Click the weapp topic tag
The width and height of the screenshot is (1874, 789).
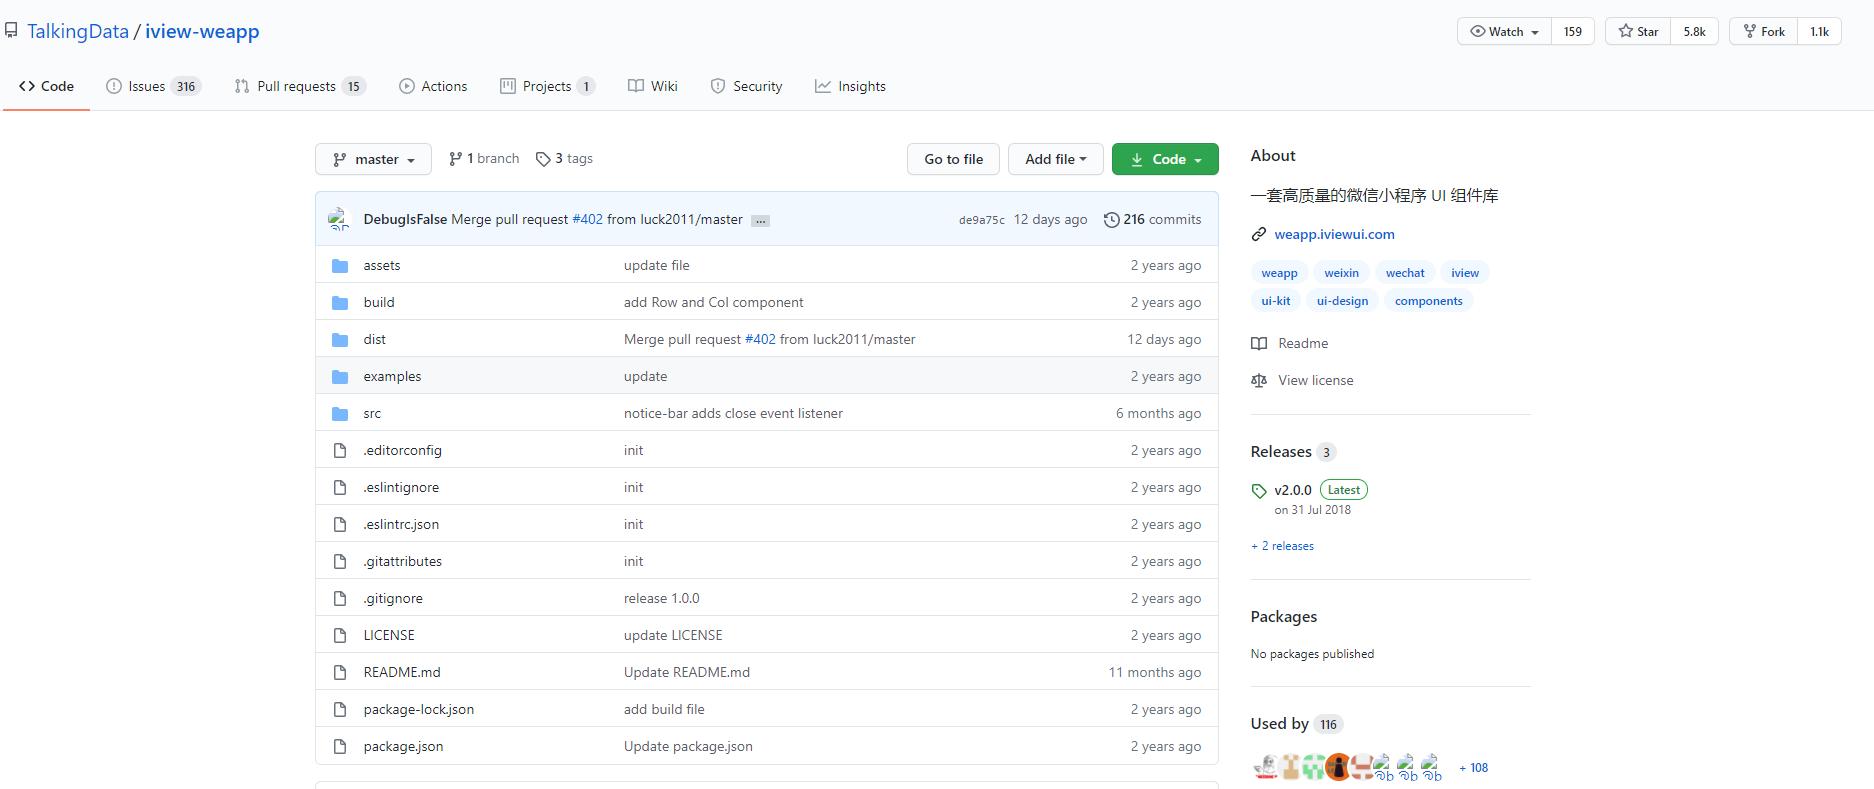[1279, 273]
